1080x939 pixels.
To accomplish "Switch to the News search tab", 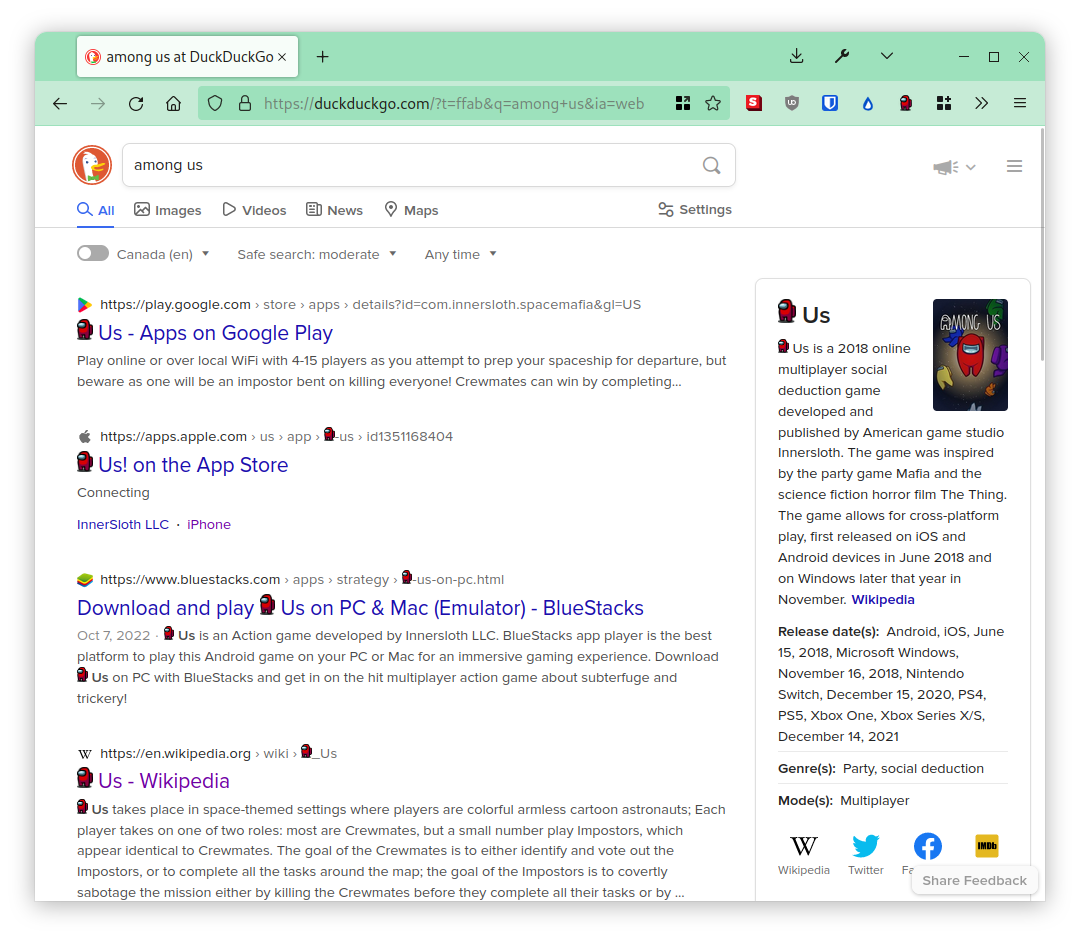I will click(x=334, y=210).
